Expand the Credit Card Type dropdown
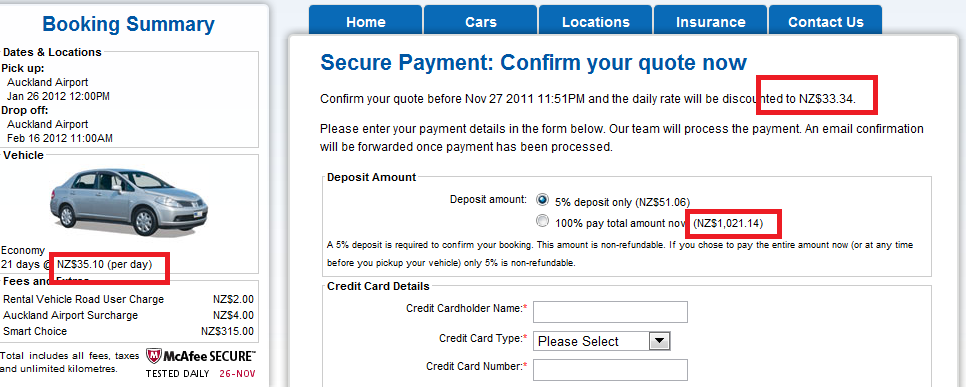This screenshot has height=389, width=966. [x=601, y=341]
